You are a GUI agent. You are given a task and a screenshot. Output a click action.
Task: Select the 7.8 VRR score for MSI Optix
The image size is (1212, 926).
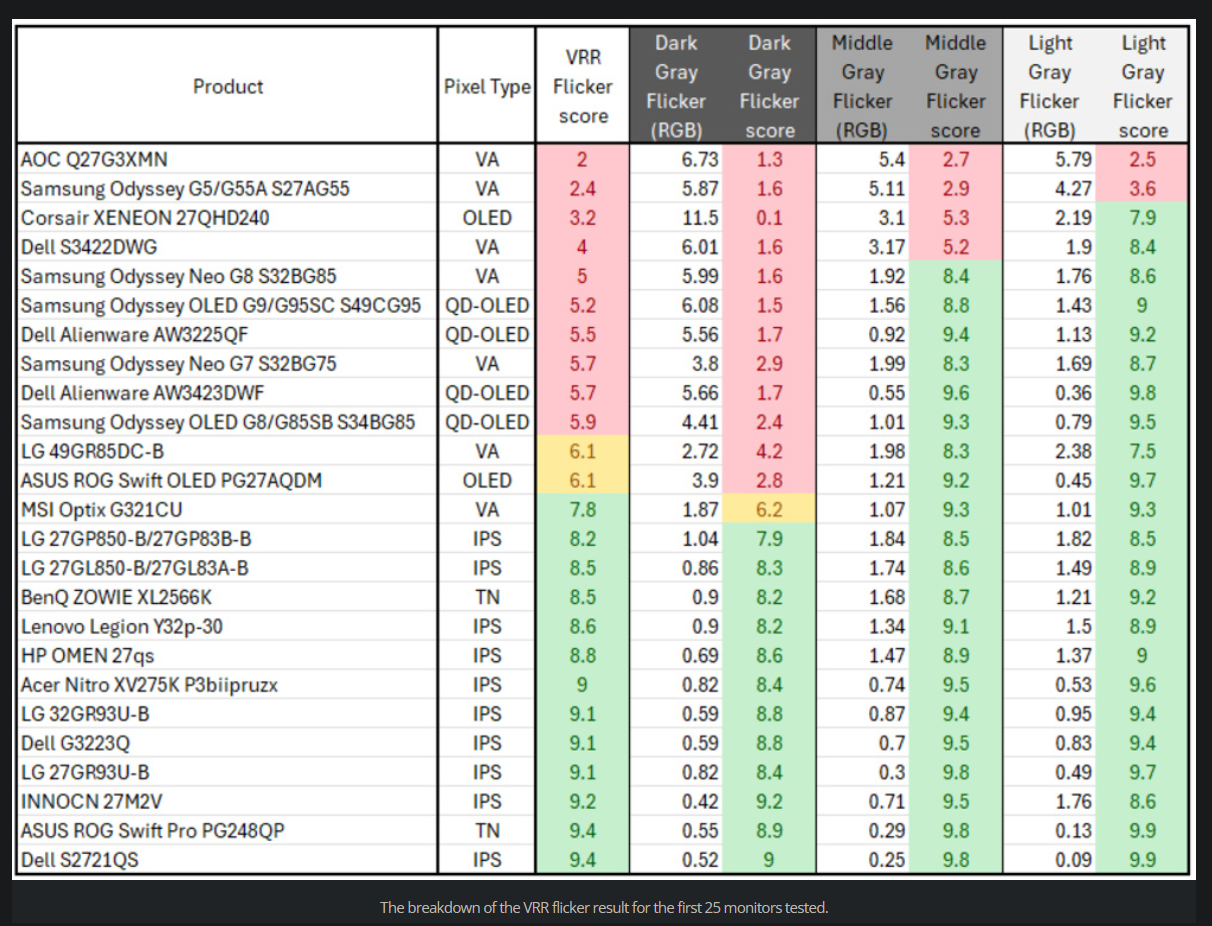pos(583,509)
